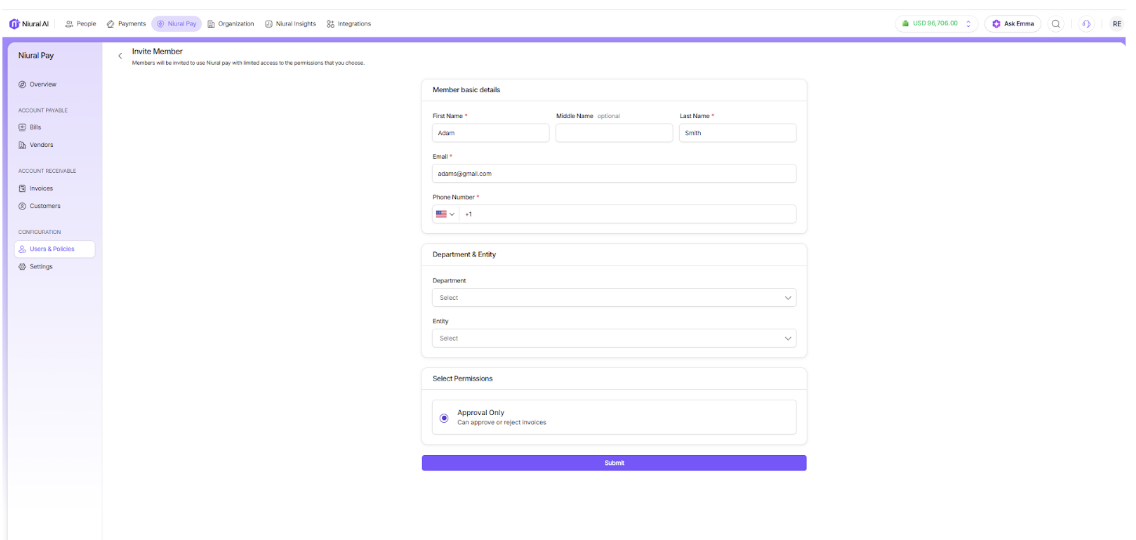1136x540 pixels.
Task: Click the First Name field containing Adam
Action: point(490,133)
